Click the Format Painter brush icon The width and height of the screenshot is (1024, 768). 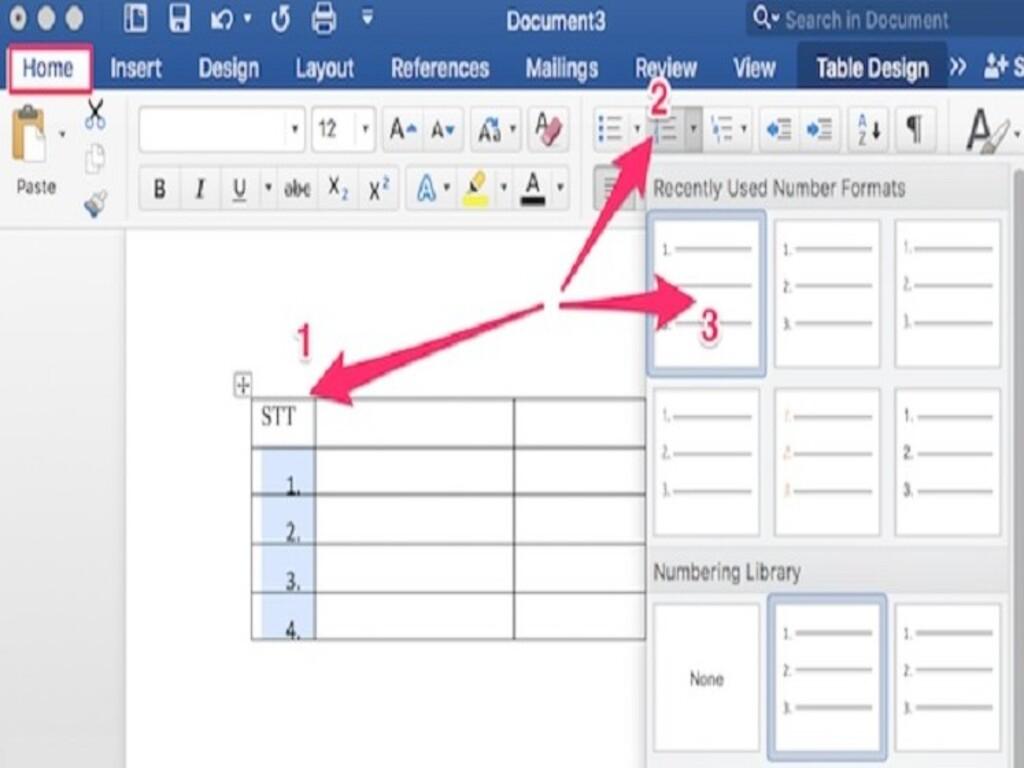[95, 204]
